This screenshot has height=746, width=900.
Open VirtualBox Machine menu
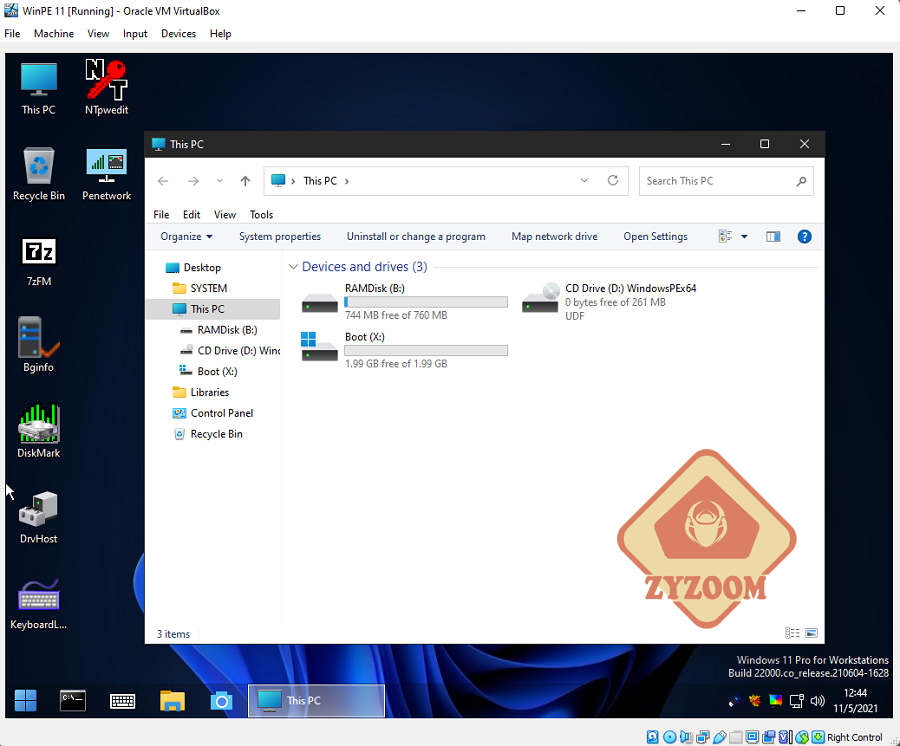coord(54,34)
